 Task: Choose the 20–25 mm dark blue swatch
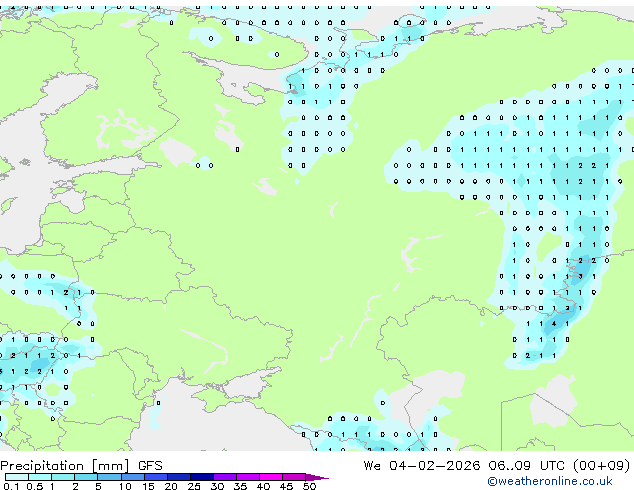(x=179, y=477)
